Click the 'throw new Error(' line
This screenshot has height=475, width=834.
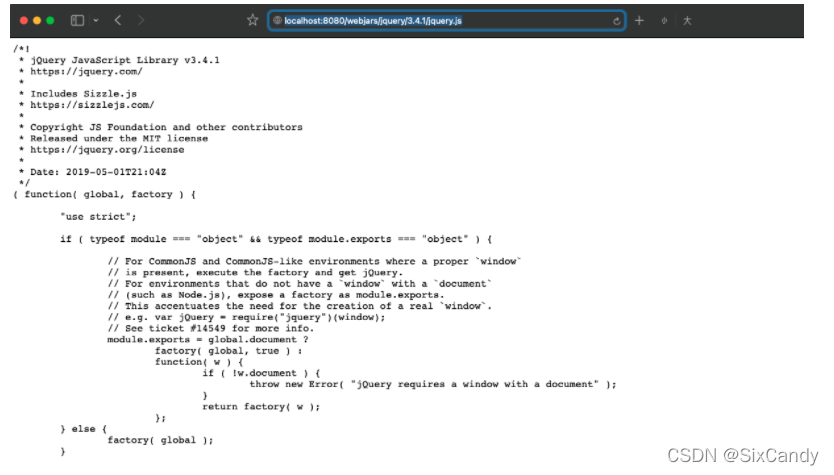point(433,384)
